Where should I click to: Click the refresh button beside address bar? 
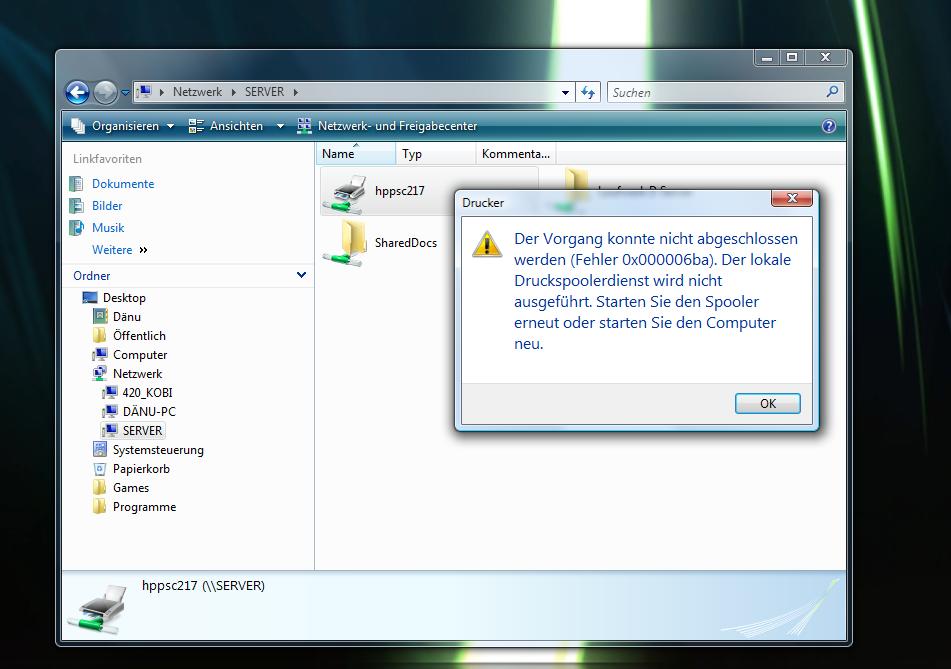pos(588,92)
